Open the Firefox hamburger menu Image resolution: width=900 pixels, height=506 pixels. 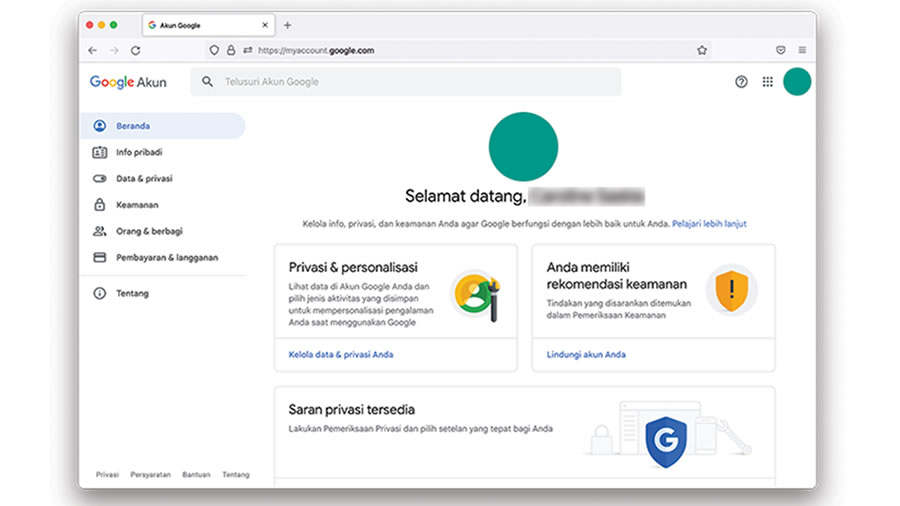click(802, 50)
